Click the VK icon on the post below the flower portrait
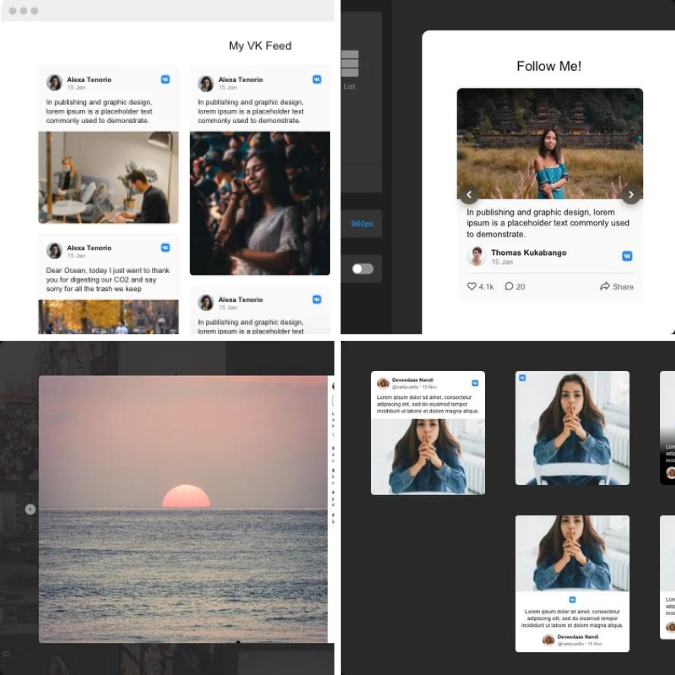The height and width of the screenshot is (675, 675). pos(317,299)
